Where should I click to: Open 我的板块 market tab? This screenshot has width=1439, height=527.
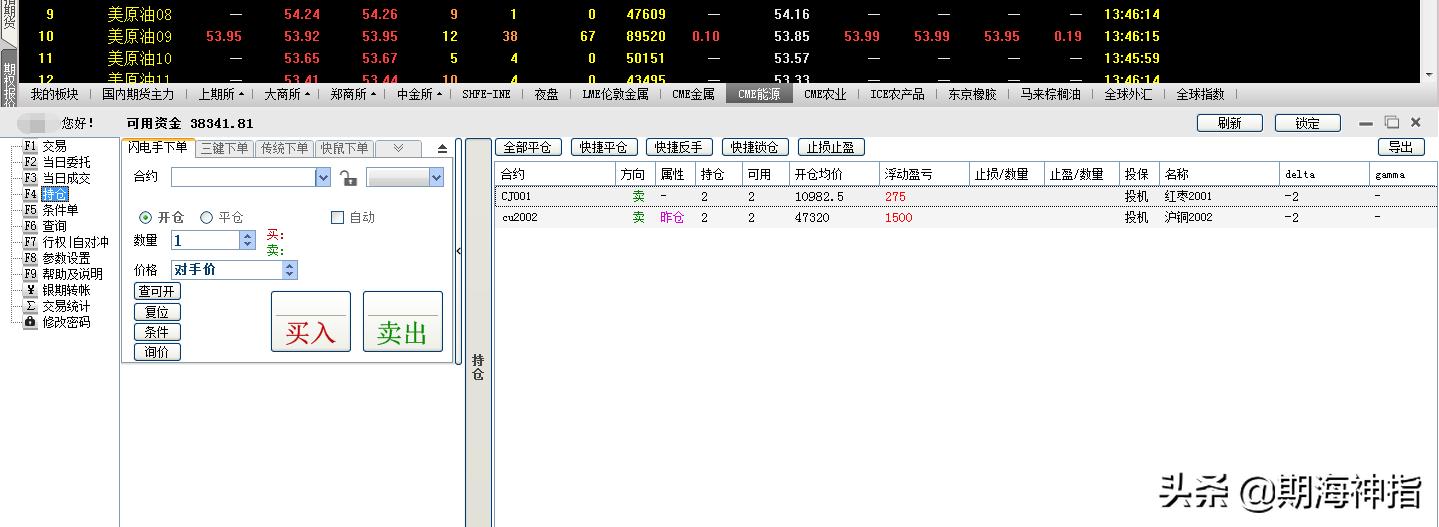54,94
